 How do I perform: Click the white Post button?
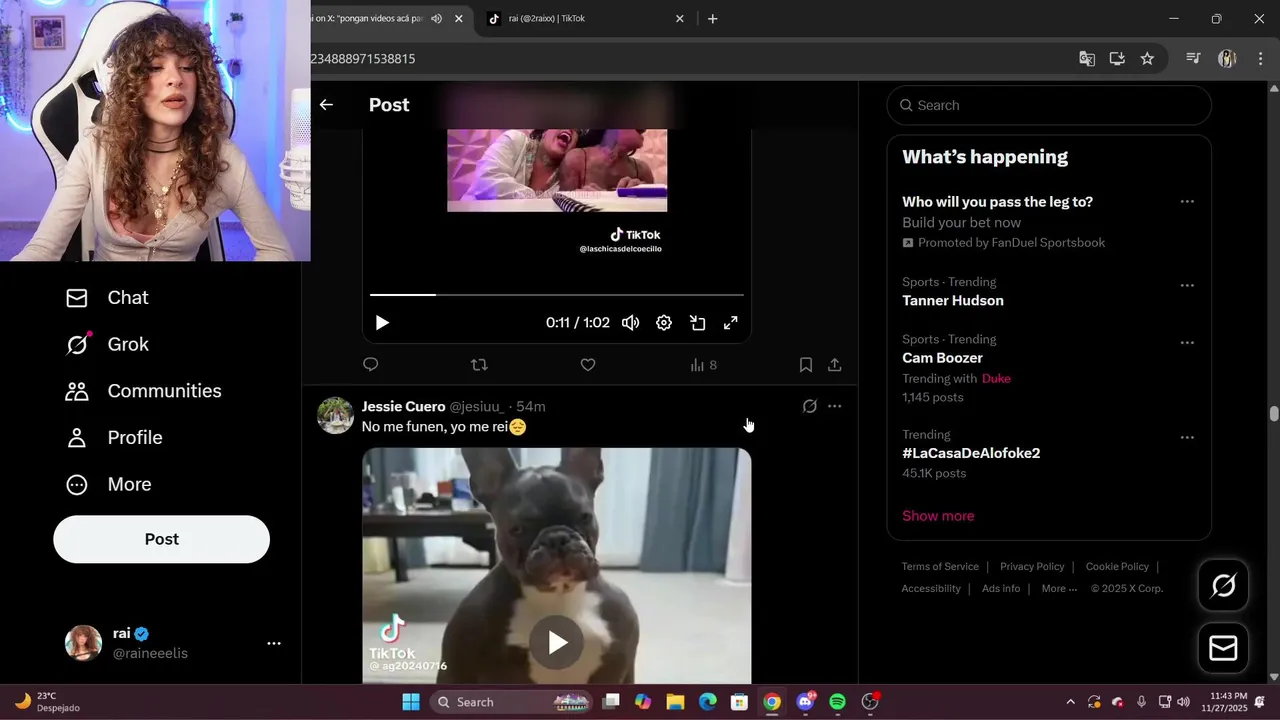click(161, 539)
